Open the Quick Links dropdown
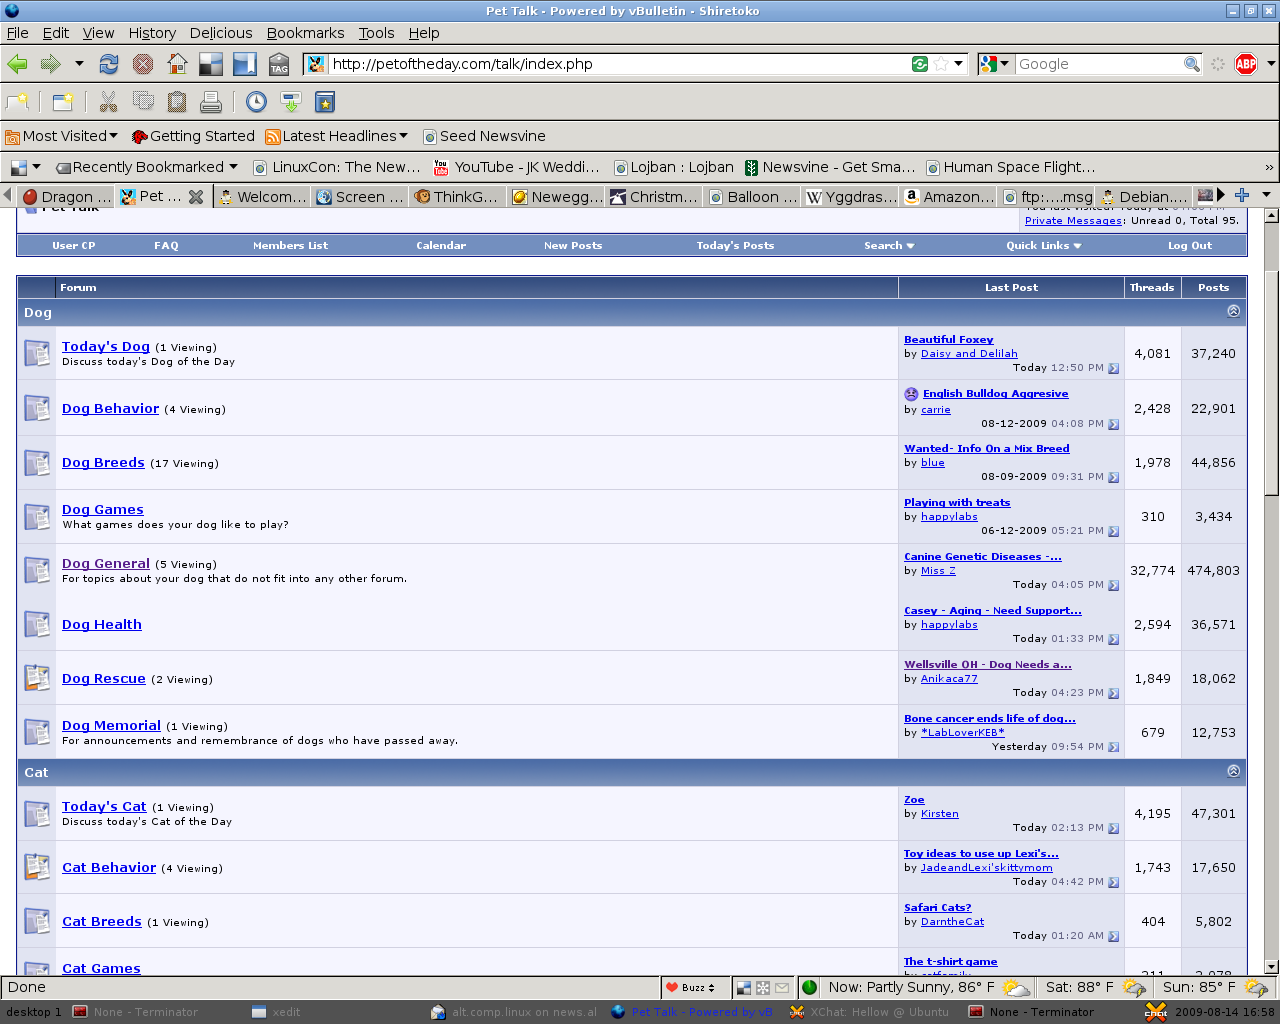Viewport: 1280px width, 1024px height. click(x=1043, y=246)
